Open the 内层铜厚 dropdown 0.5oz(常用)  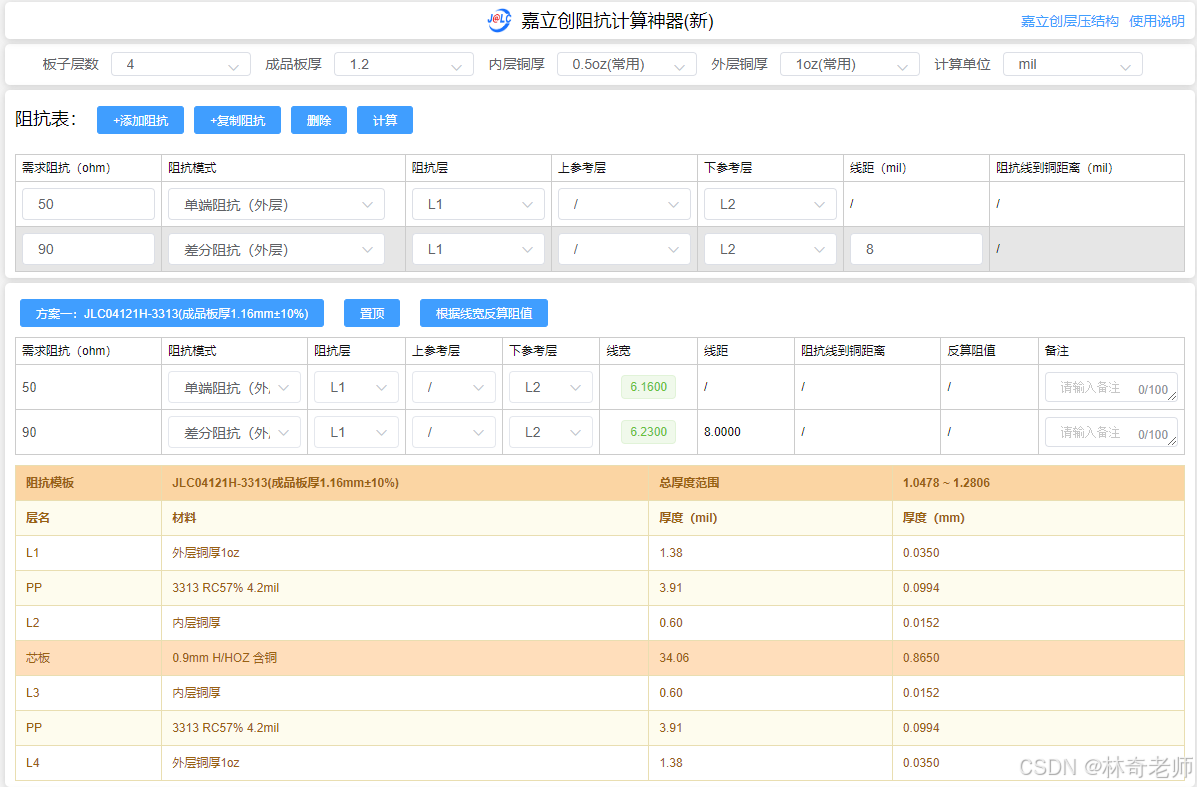click(627, 64)
